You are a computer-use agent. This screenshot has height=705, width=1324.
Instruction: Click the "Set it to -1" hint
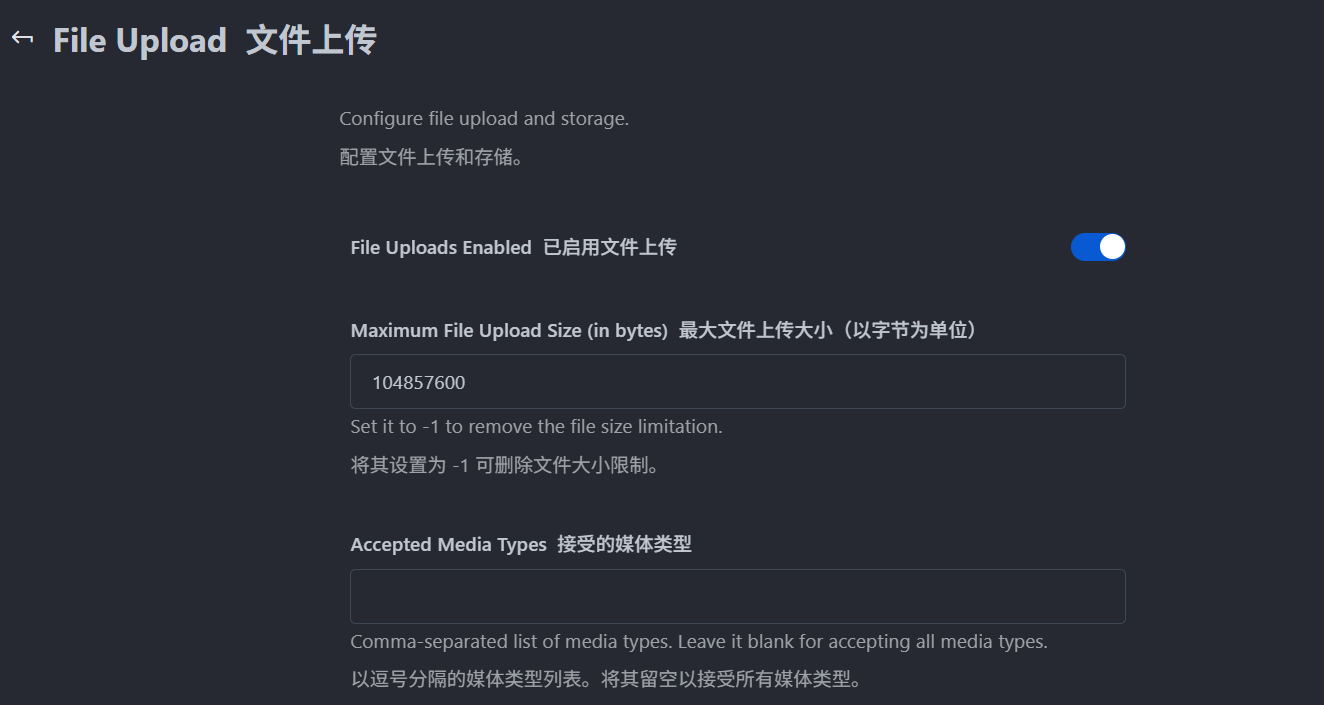point(536,427)
